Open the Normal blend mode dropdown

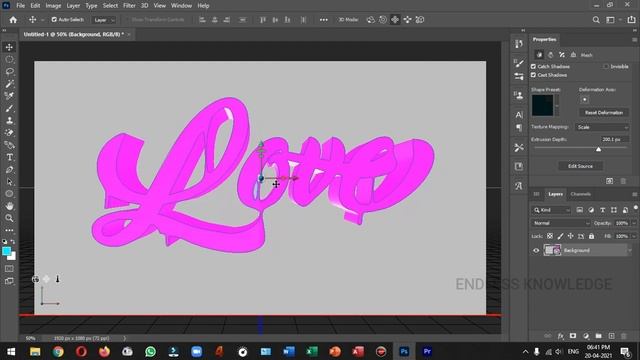(x=561, y=223)
